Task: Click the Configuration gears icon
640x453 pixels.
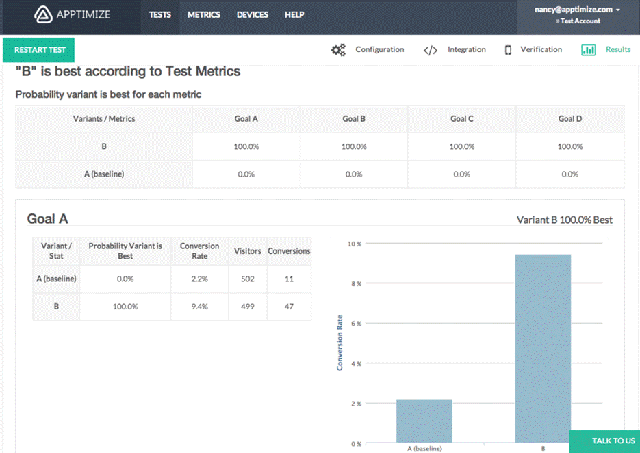Action: [x=338, y=49]
